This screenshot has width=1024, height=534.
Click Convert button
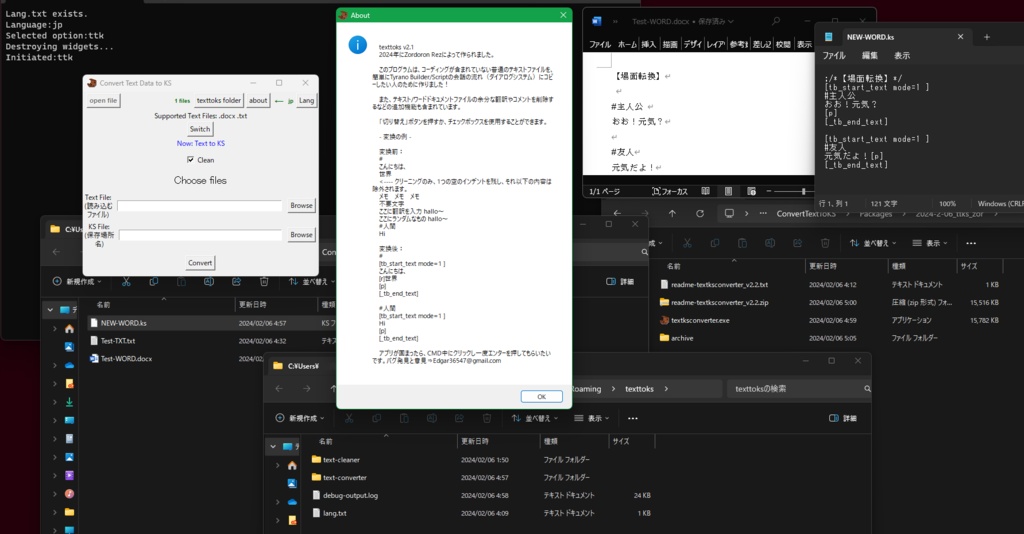[x=200, y=262]
